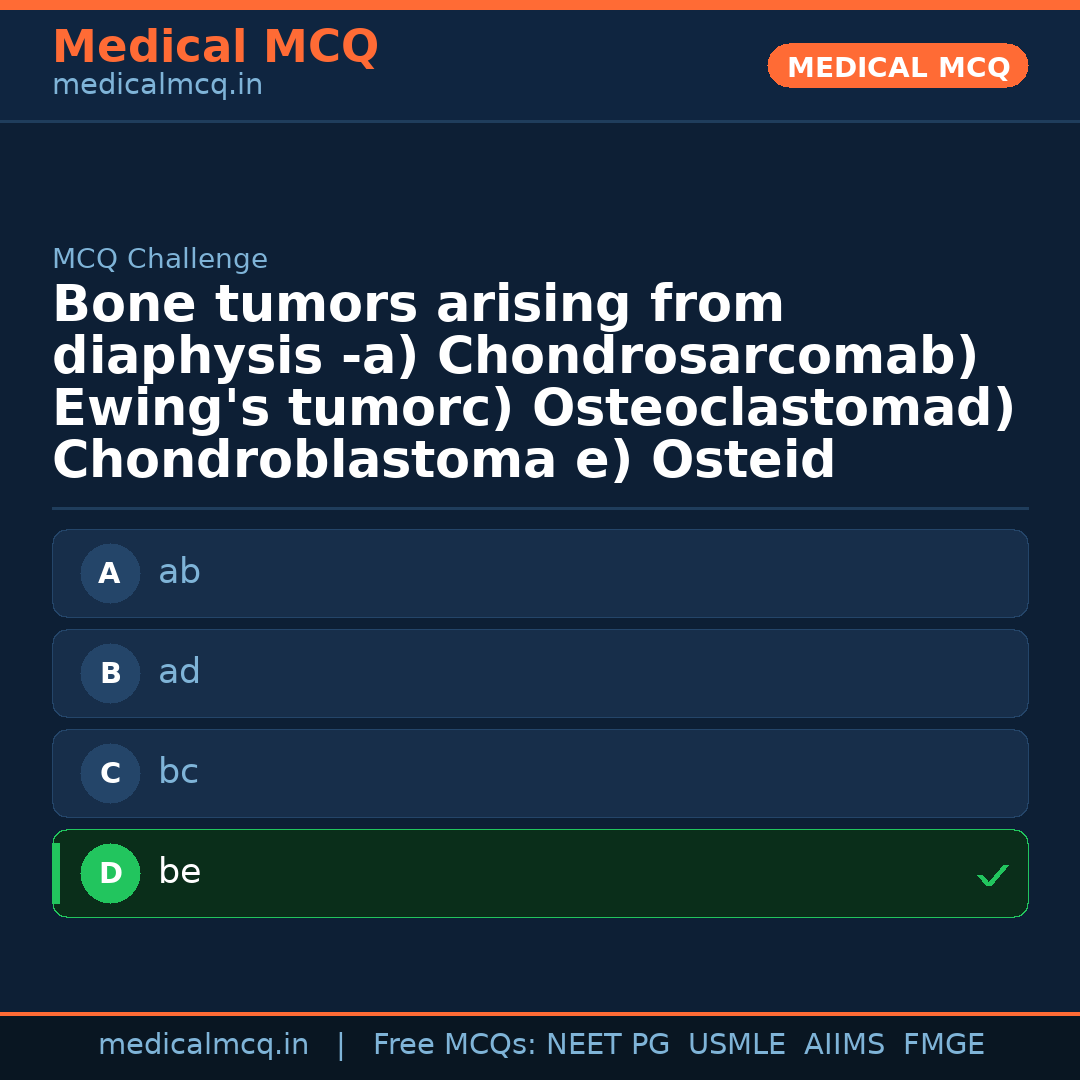
Task: Expand the MCQ Challenge section
Action: tap(160, 258)
